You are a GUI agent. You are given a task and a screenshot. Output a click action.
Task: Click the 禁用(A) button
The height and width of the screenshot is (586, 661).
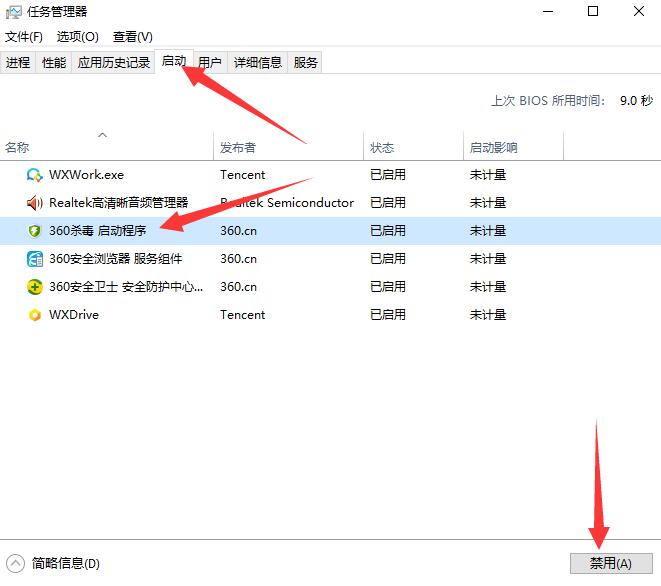point(611,564)
